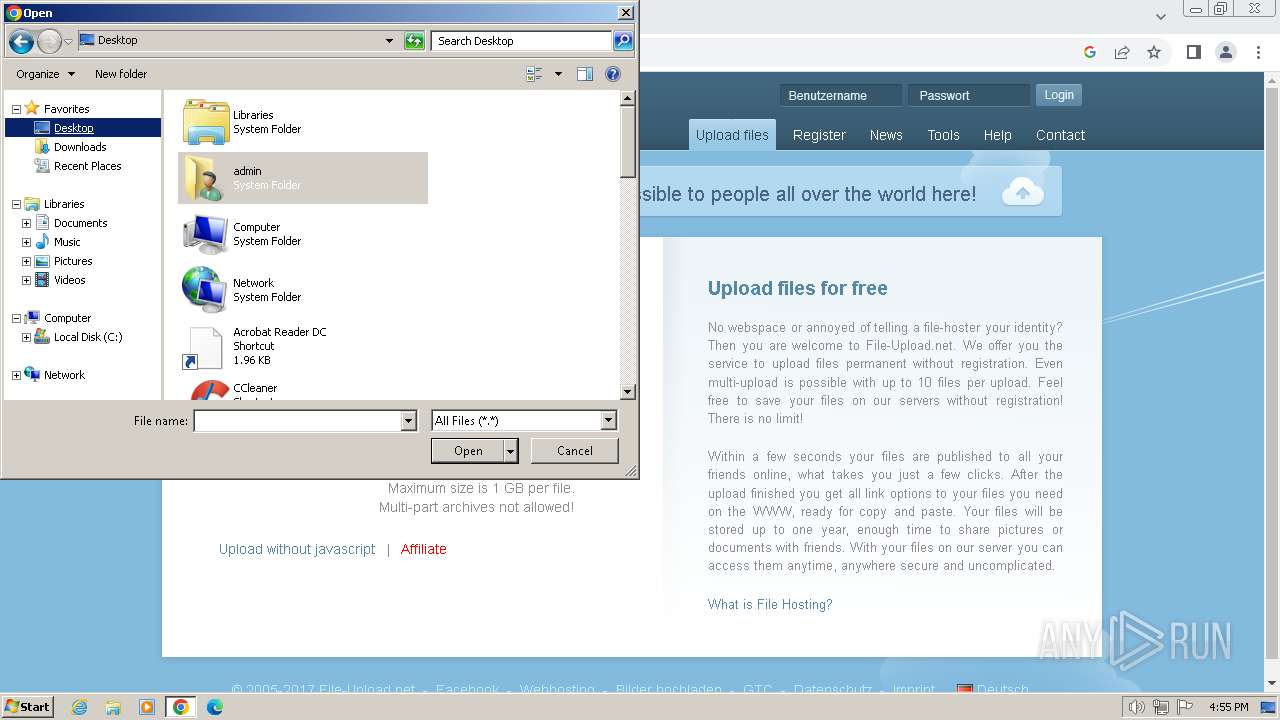Viewport: 1280px width, 720px height.
Task: Select the Network system folder item
Action: click(303, 290)
